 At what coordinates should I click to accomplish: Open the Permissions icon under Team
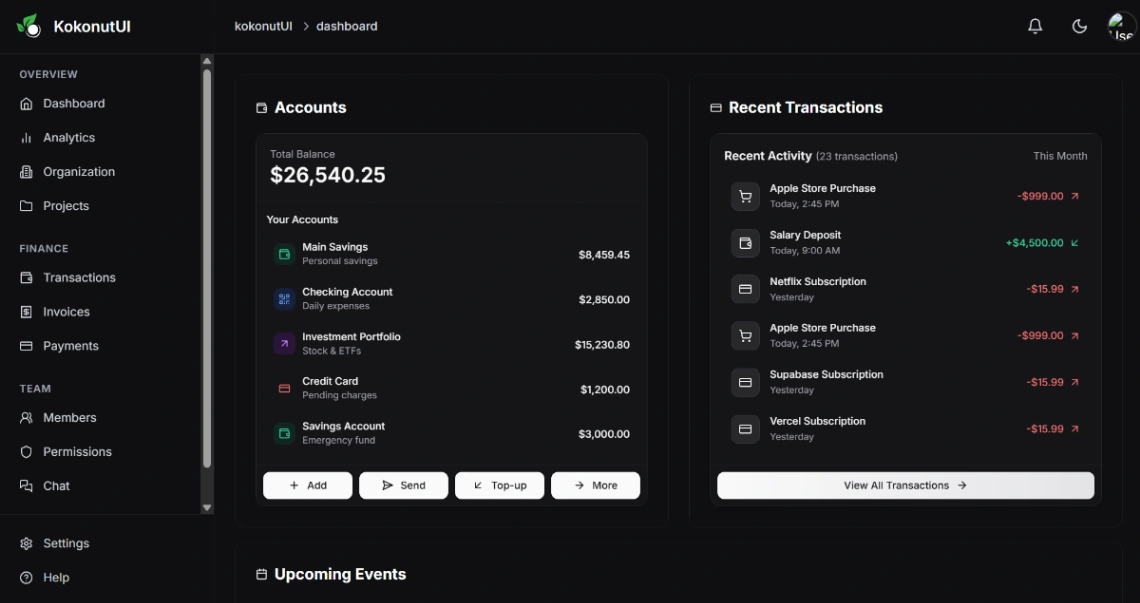pyautogui.click(x=27, y=451)
